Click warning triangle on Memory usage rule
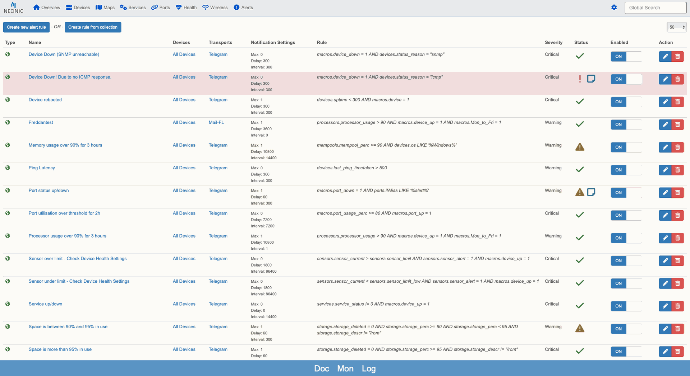 tap(580, 147)
